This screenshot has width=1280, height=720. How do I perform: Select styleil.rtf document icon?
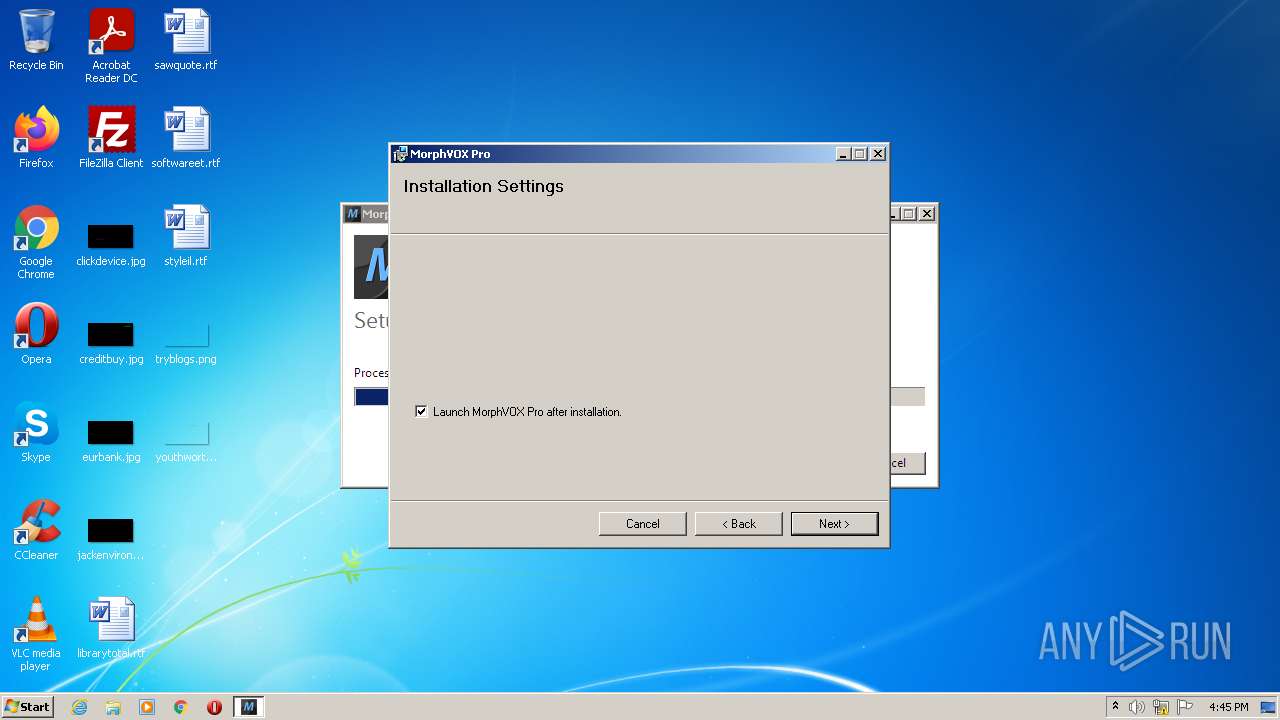click(186, 236)
